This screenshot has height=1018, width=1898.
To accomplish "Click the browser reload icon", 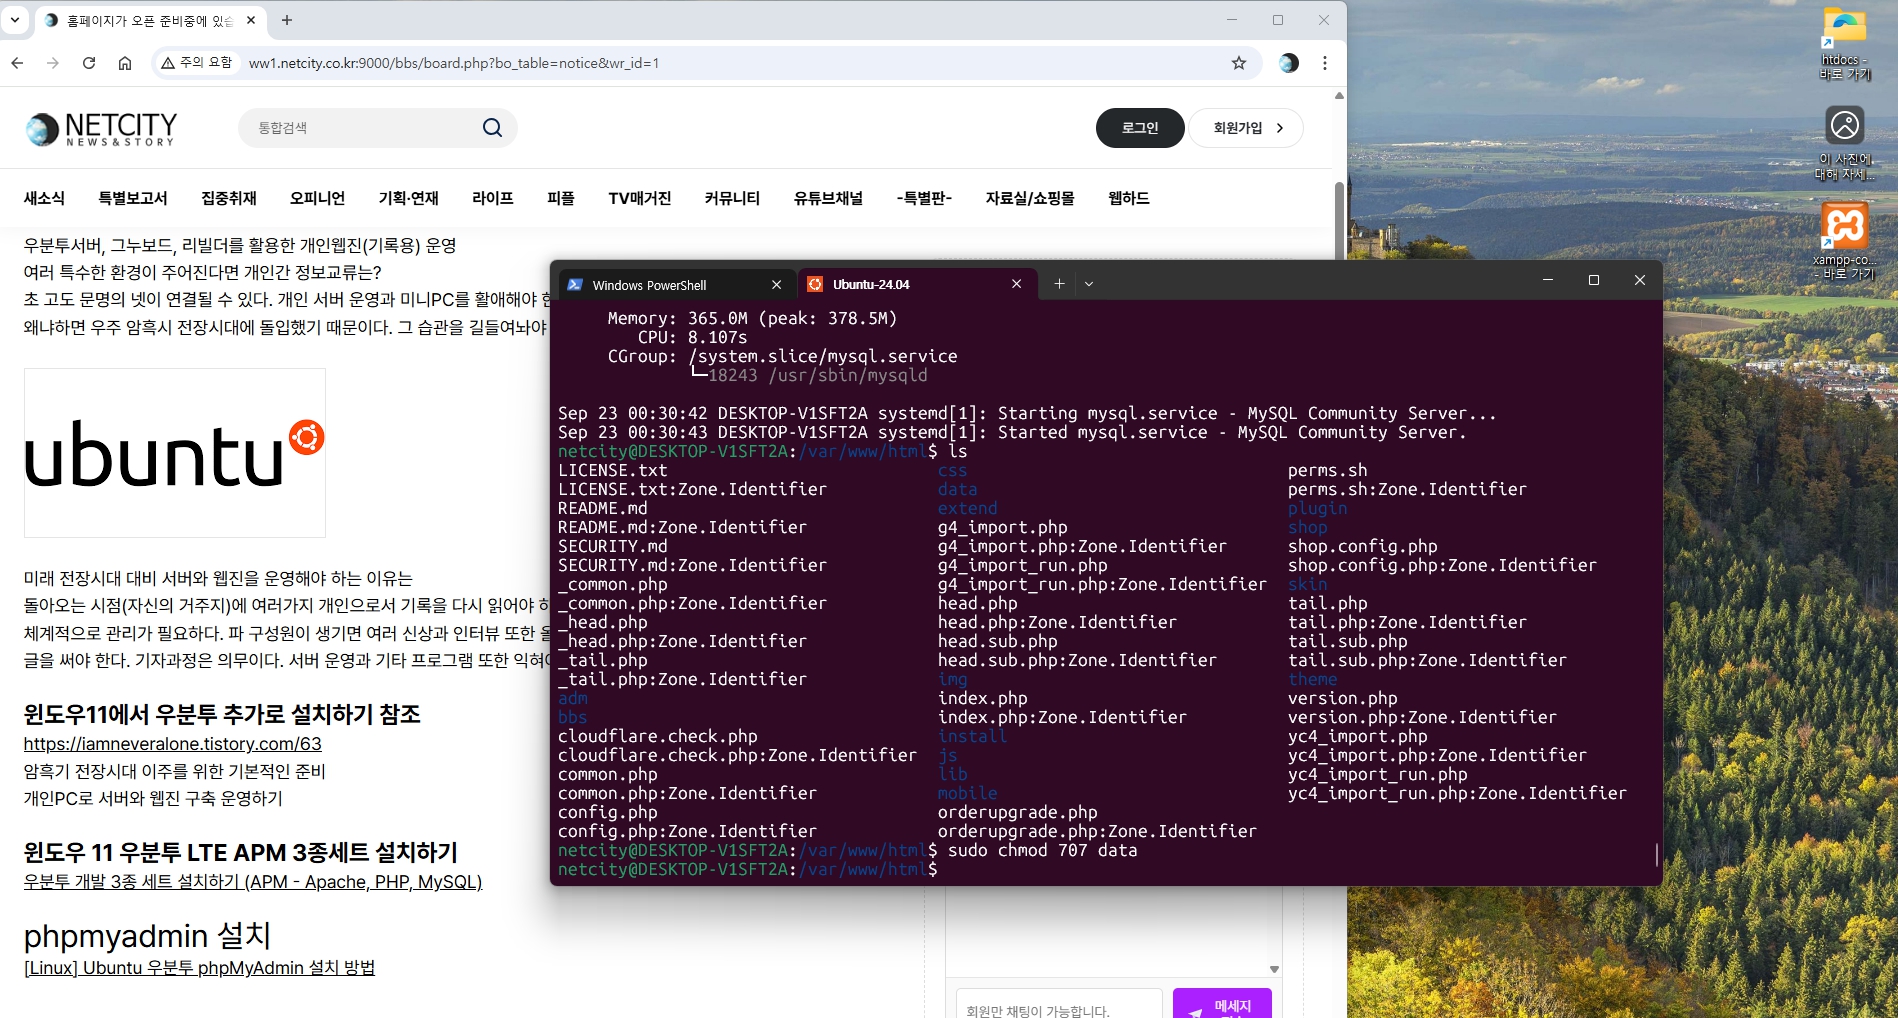I will tap(89, 63).
